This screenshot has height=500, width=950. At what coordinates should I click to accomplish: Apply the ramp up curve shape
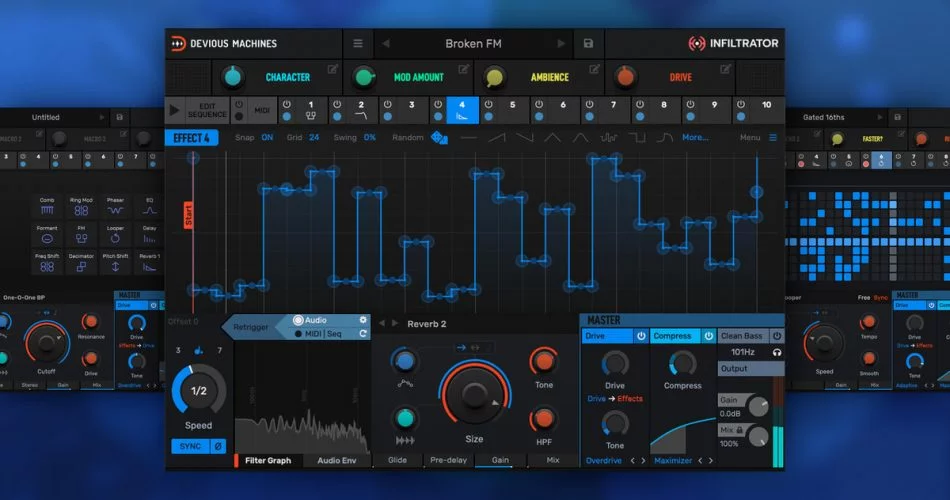pos(497,138)
